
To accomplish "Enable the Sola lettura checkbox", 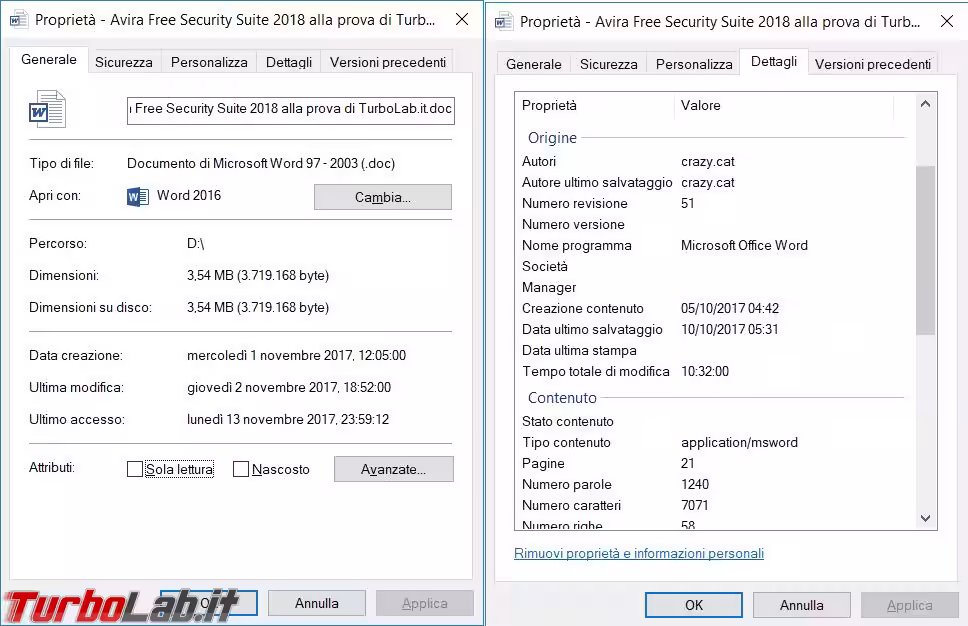I will click(x=135, y=469).
